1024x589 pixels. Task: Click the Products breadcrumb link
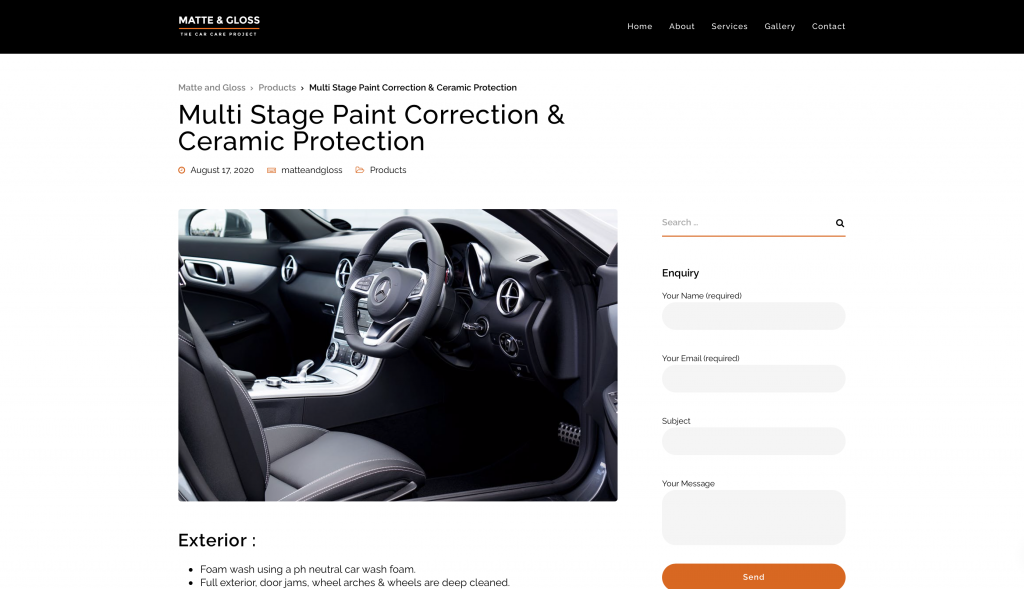[x=277, y=88]
